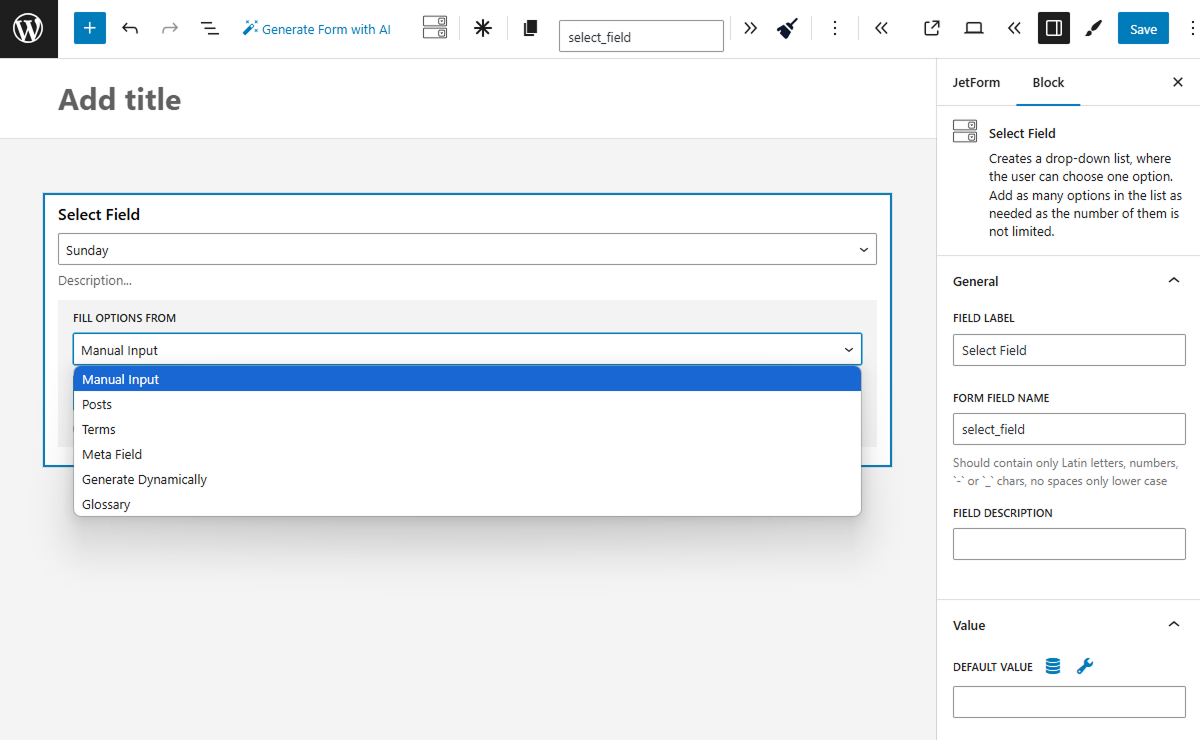Insert dynamic data via the database icon
Viewport: 1200px width, 740px height.
pos(1052,666)
